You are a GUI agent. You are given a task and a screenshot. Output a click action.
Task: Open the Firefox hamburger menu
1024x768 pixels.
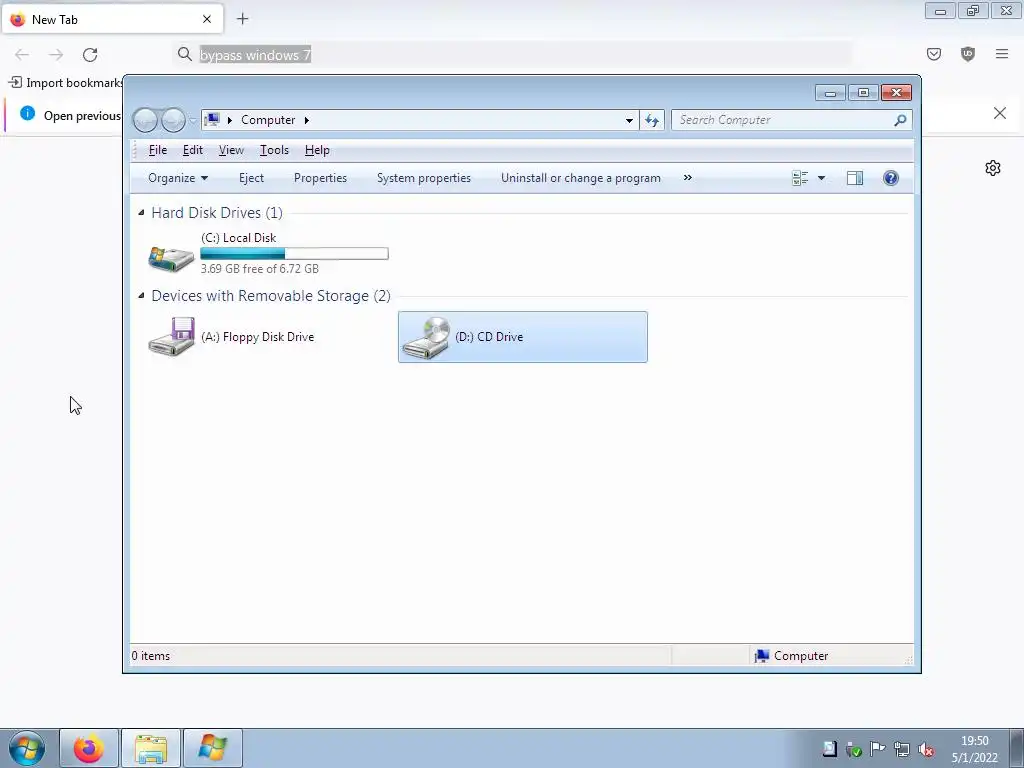pos(1002,54)
